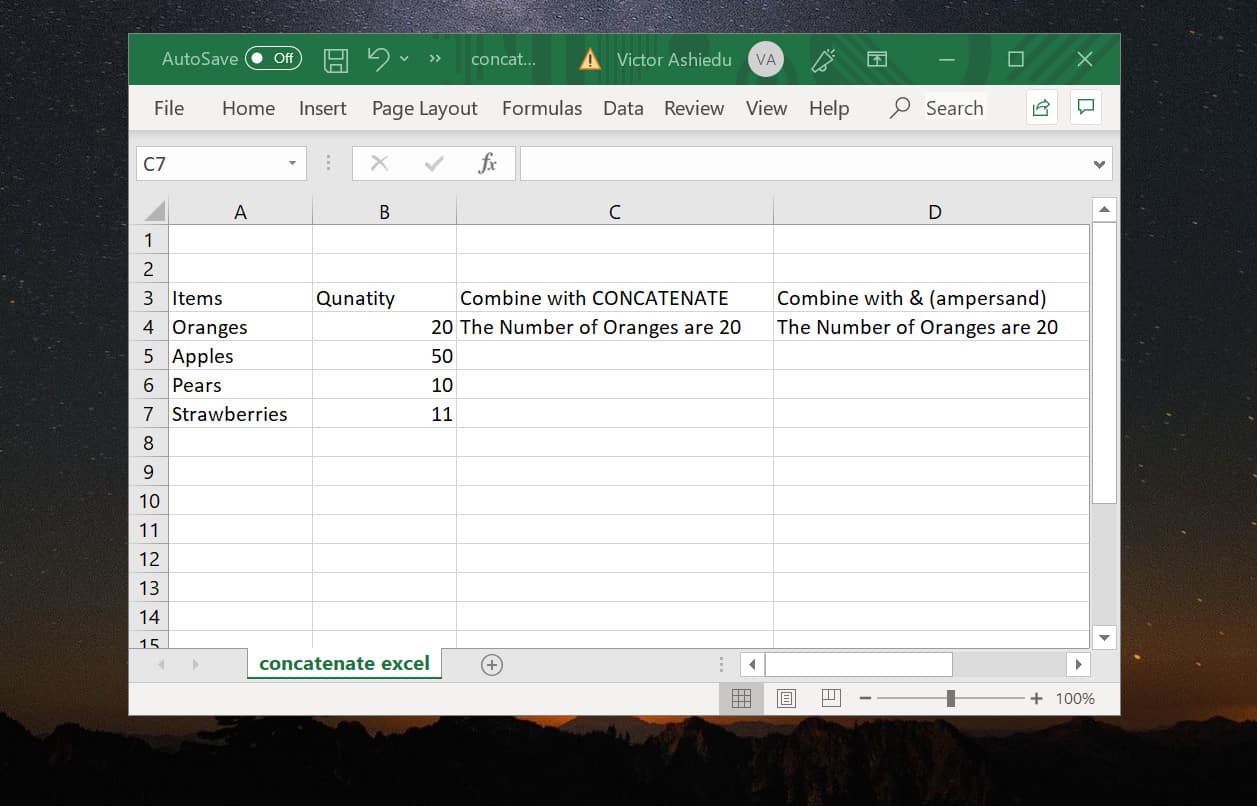Click the 100% zoom level button

click(x=1074, y=698)
